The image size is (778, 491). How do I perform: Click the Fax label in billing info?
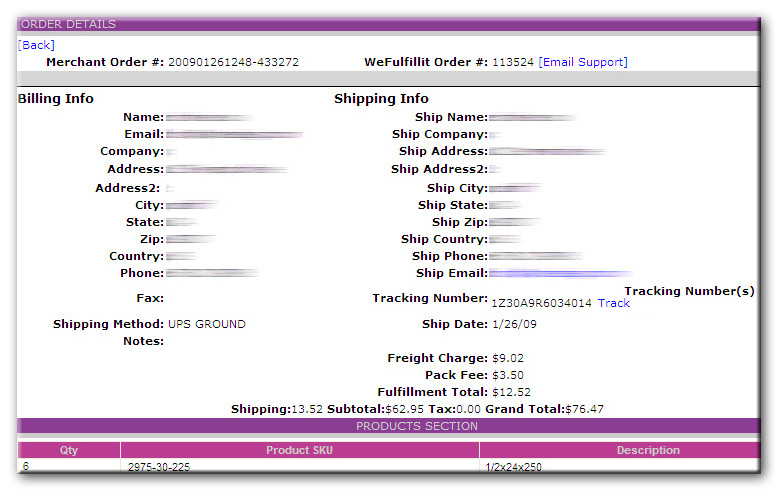[150, 298]
